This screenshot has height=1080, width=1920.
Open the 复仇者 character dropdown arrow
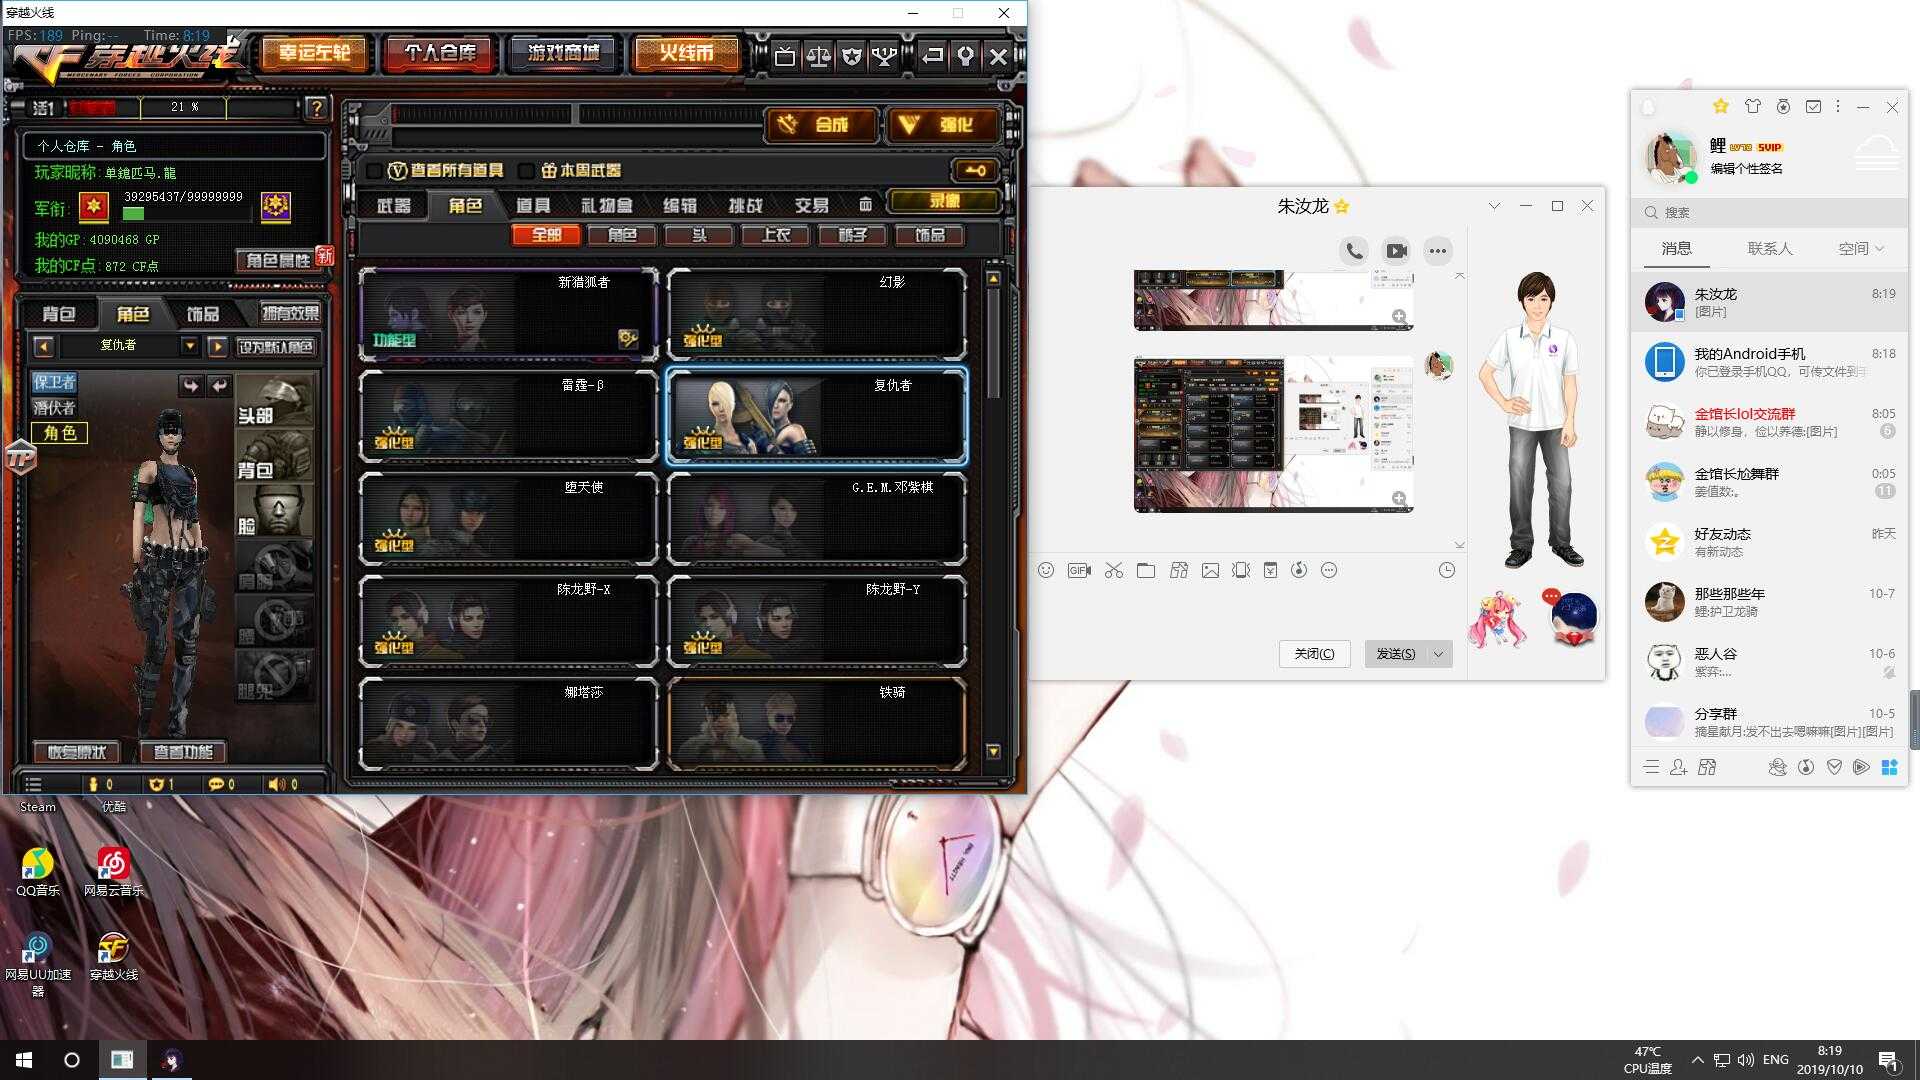point(189,346)
